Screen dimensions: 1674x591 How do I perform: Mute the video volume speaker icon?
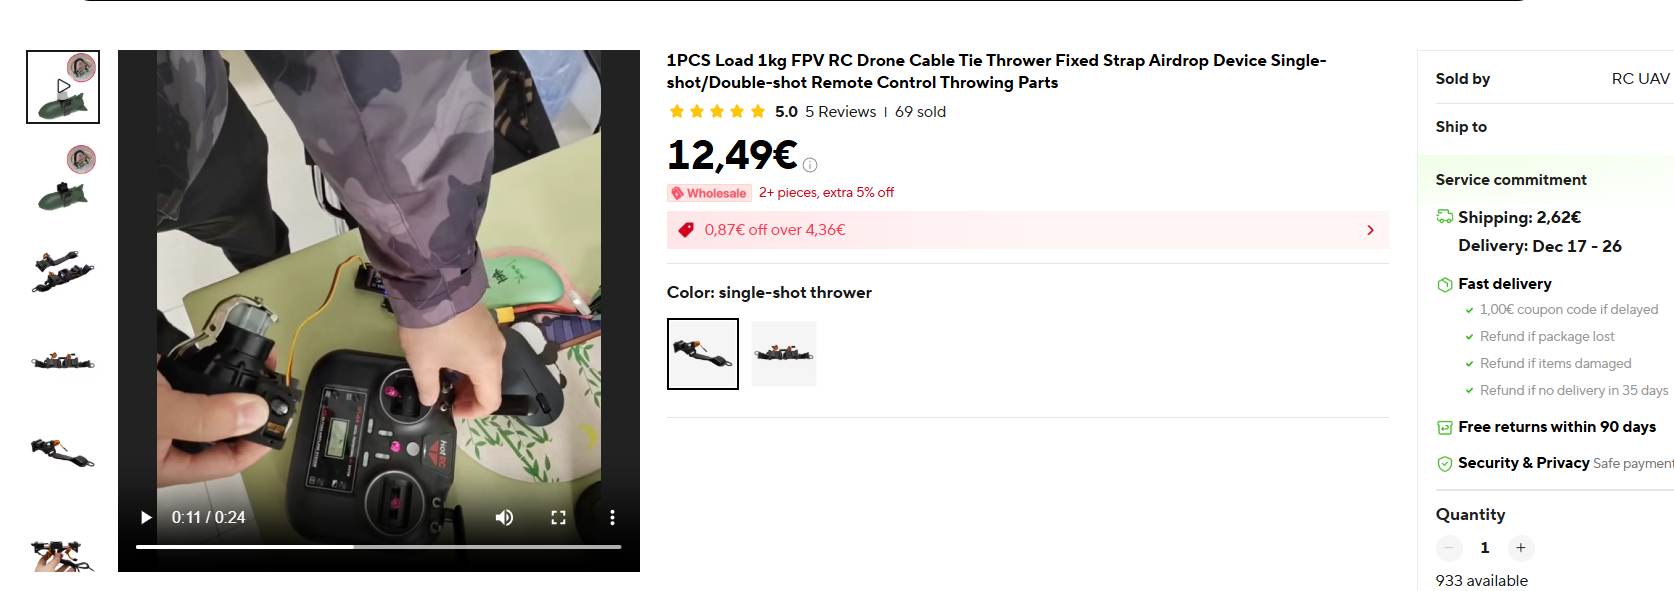(505, 517)
